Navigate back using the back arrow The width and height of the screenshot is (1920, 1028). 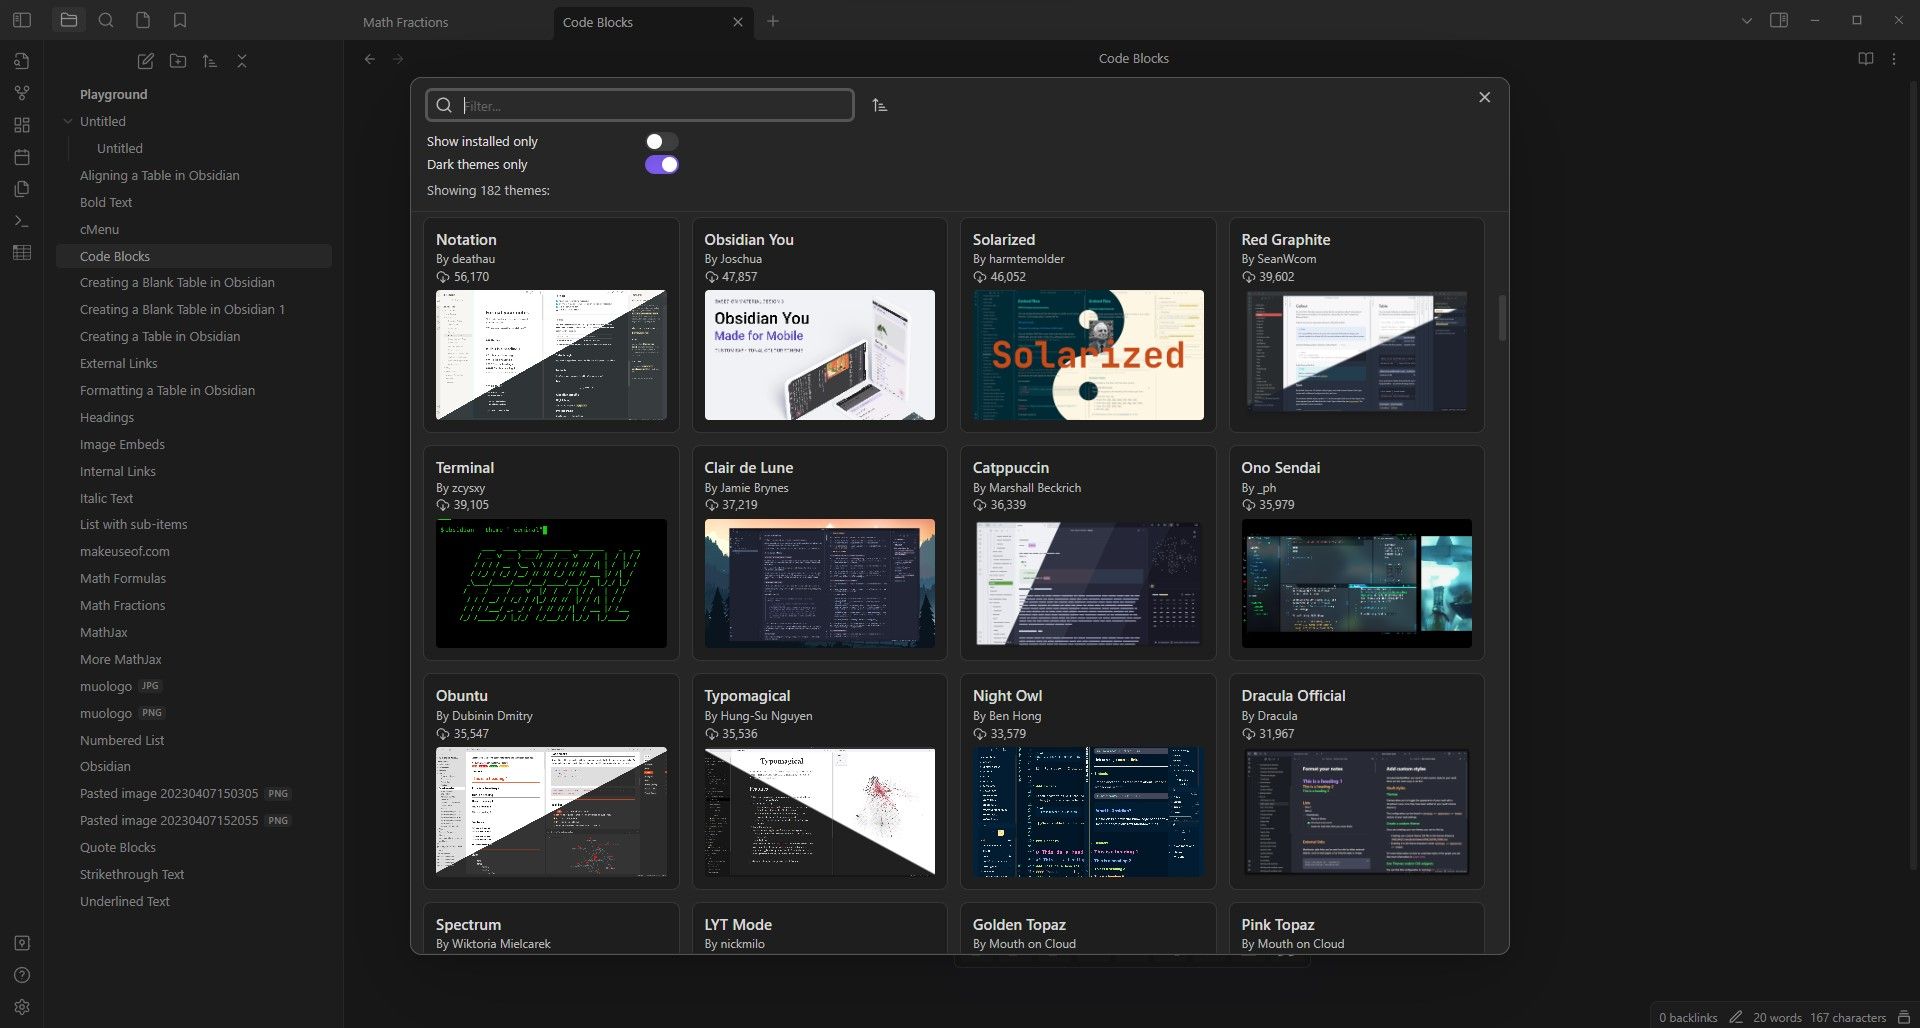pyautogui.click(x=370, y=58)
